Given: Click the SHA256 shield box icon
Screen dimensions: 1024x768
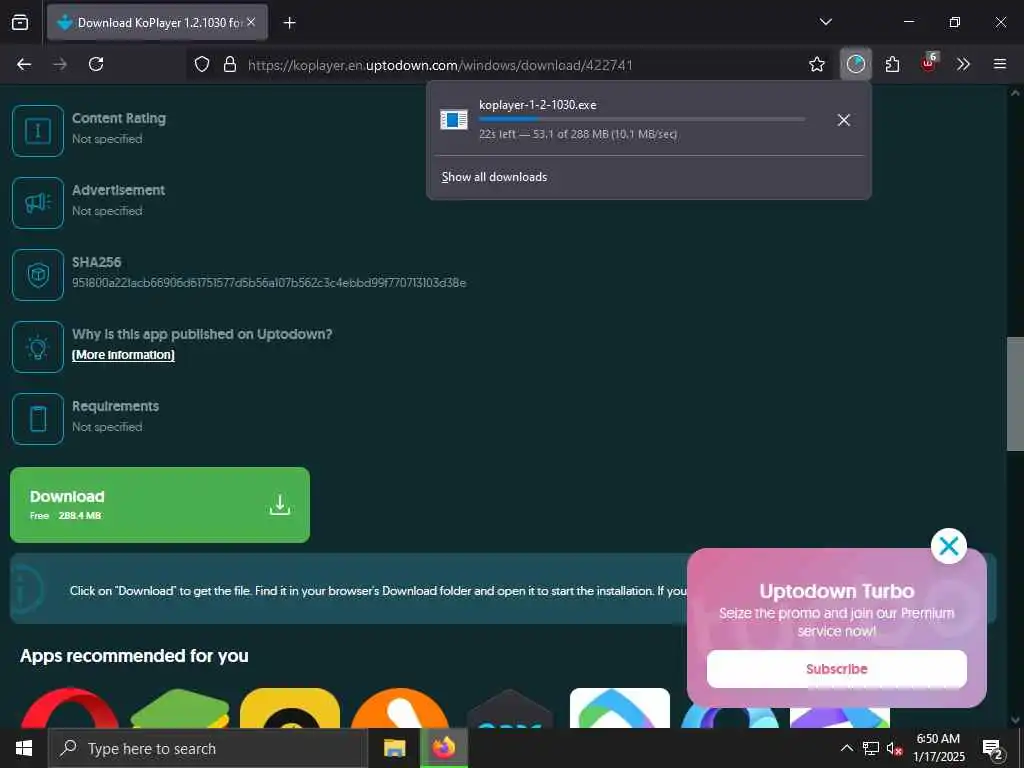Looking at the screenshot, I should (38, 274).
